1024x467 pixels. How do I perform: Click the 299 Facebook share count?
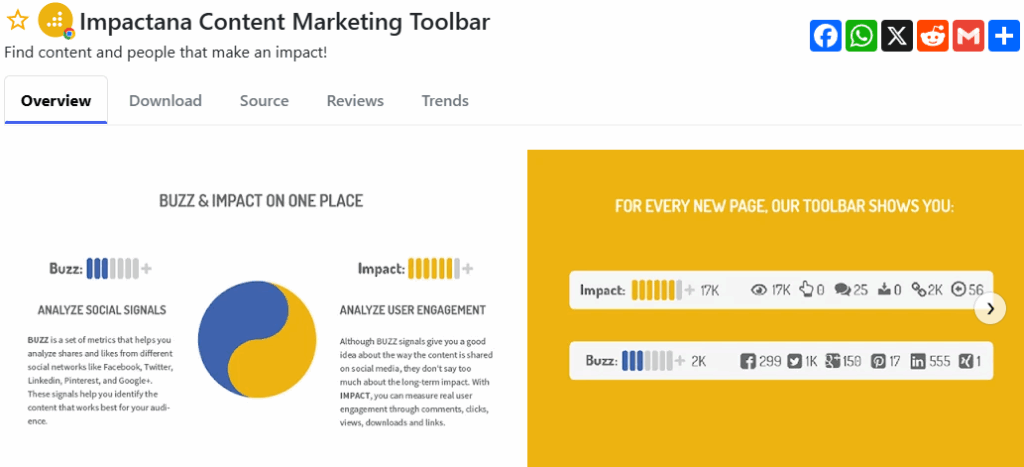(771, 361)
